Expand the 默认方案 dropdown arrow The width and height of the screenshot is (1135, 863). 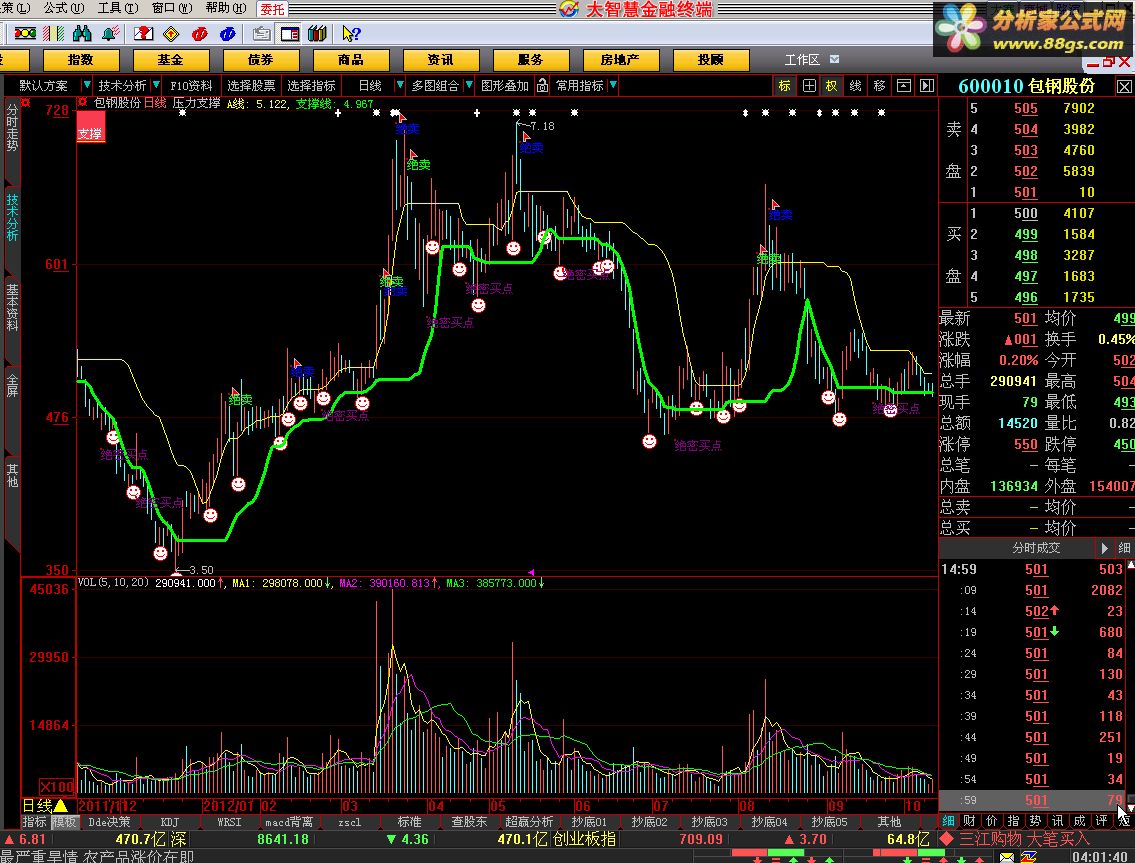click(x=87, y=85)
